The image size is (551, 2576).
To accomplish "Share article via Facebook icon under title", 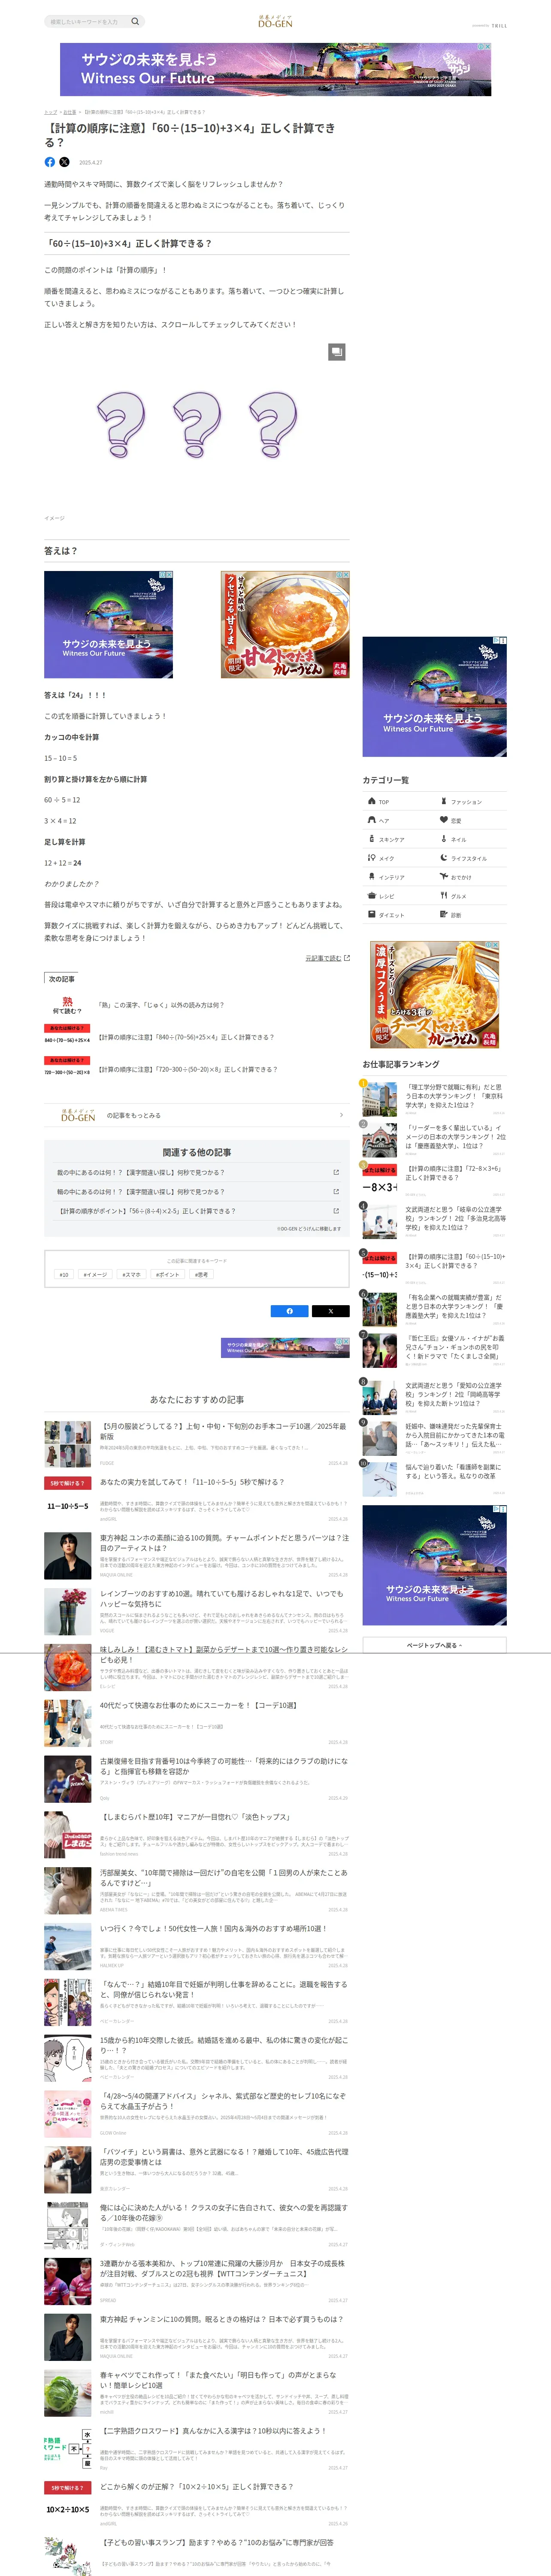I will (50, 162).
